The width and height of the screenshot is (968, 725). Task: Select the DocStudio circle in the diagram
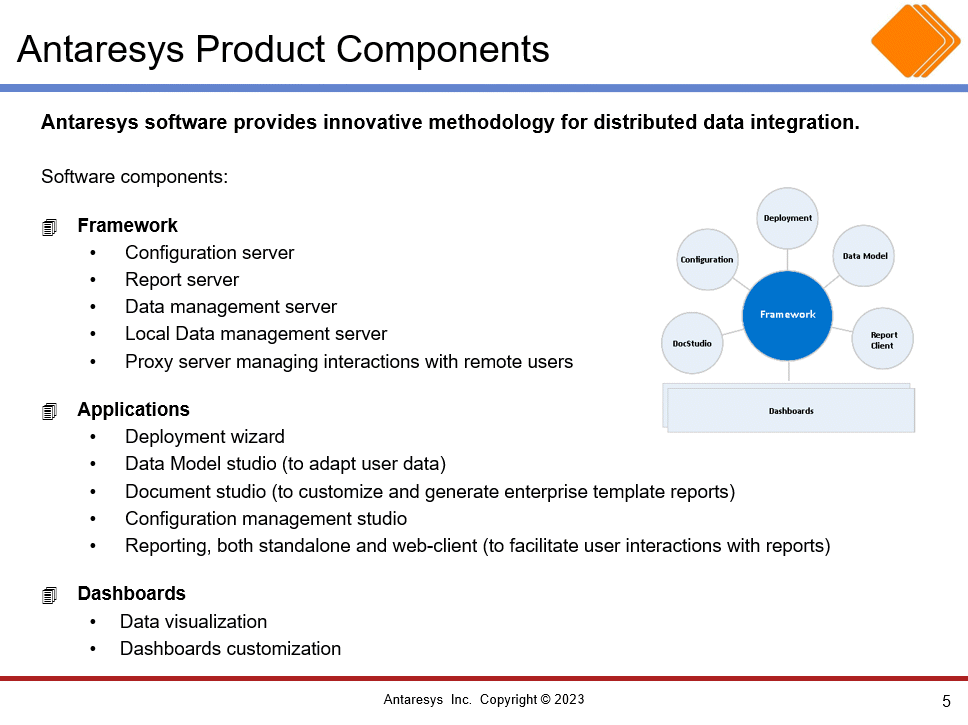tap(692, 343)
